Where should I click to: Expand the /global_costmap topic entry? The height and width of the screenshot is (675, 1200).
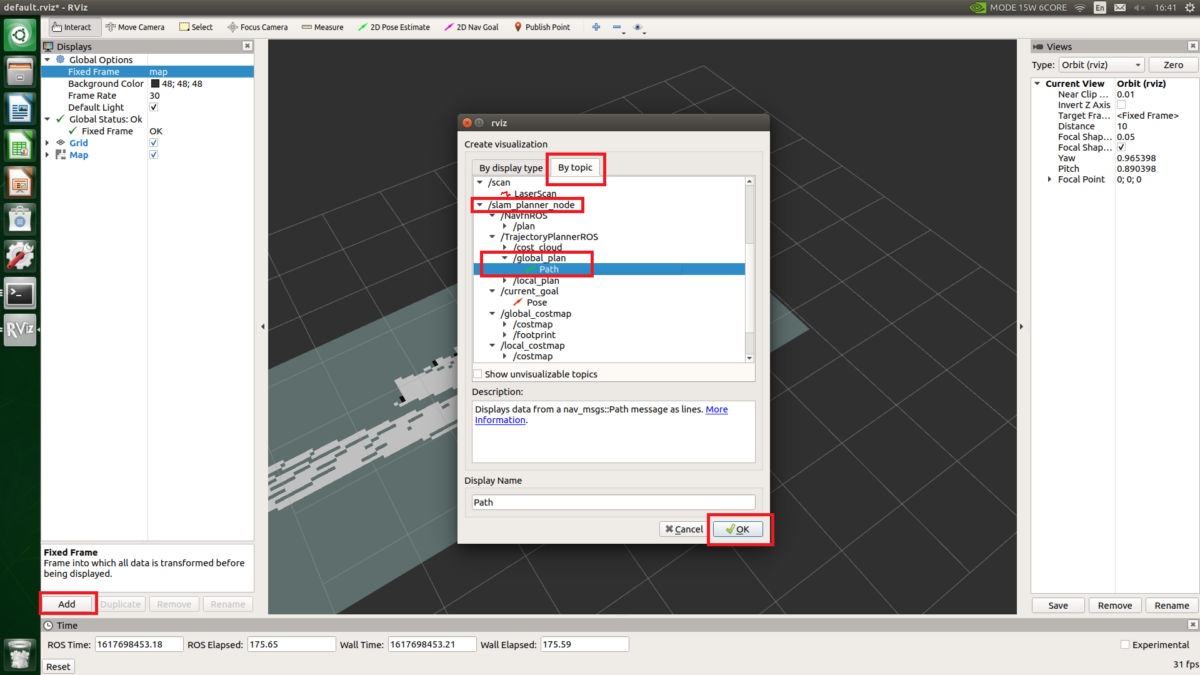pos(490,313)
